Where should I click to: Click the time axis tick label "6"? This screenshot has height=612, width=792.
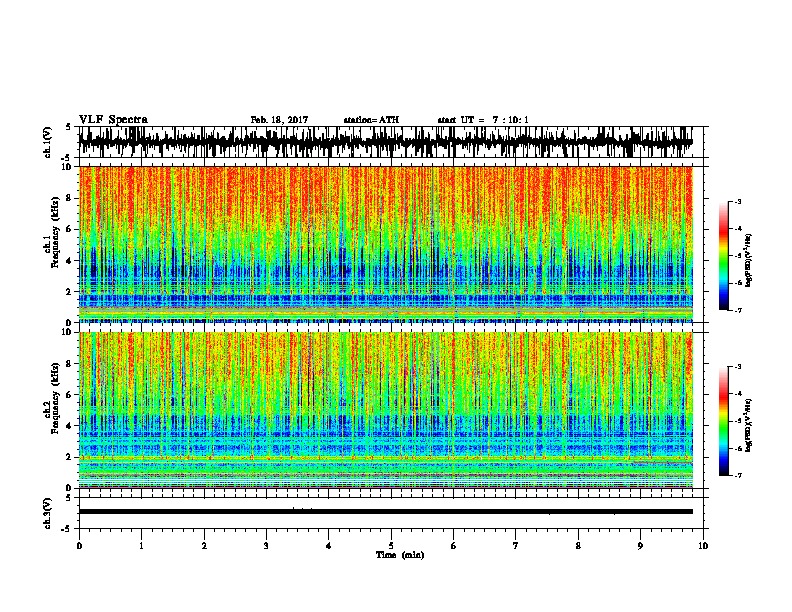454,546
